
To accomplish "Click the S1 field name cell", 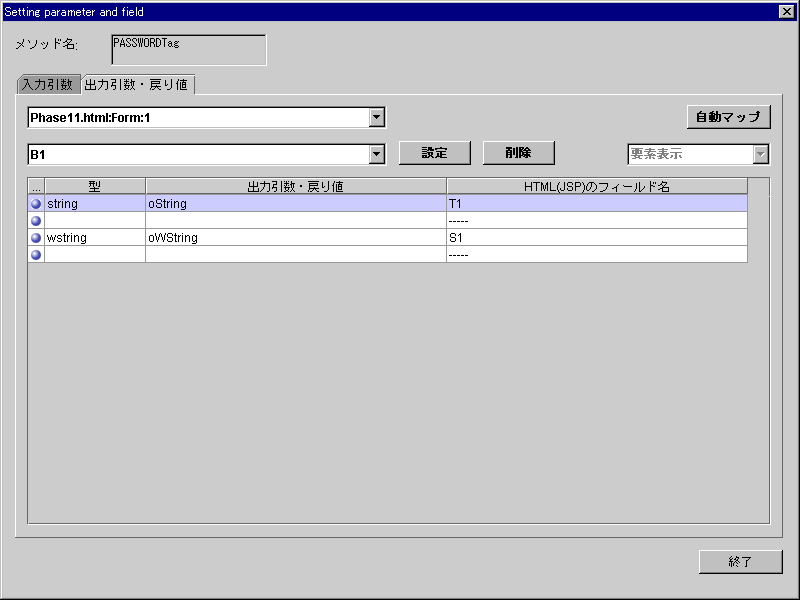I will [x=596, y=238].
